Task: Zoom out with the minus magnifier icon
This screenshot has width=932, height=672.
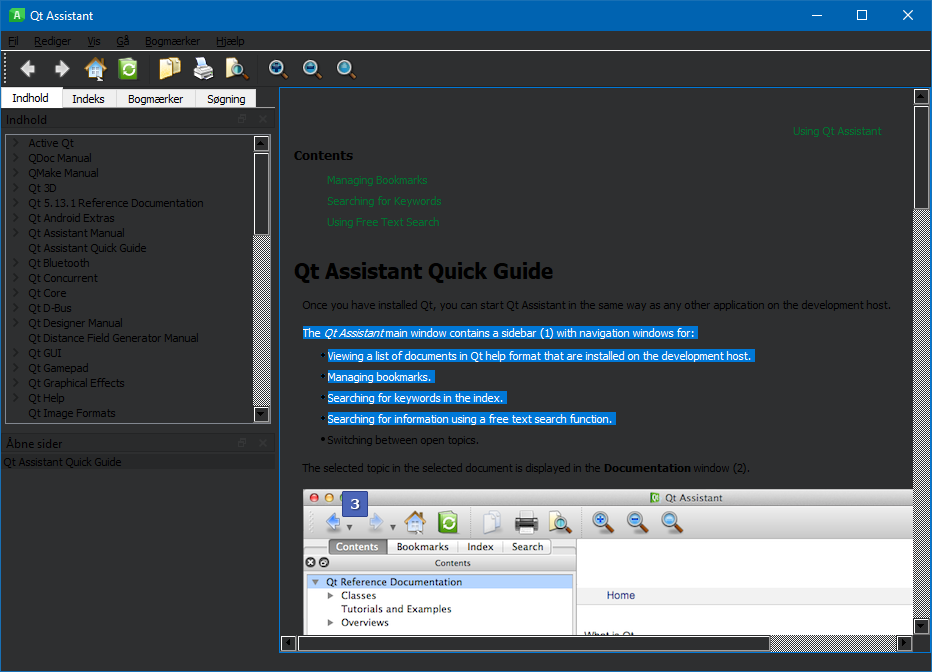Action: click(x=311, y=69)
